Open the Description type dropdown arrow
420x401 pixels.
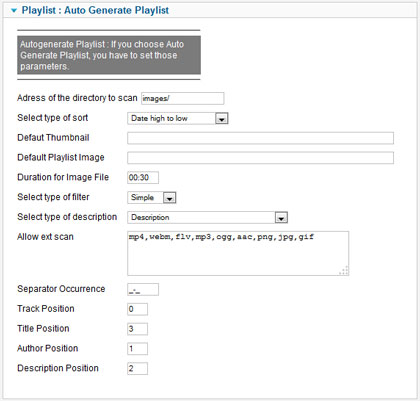pos(281,218)
